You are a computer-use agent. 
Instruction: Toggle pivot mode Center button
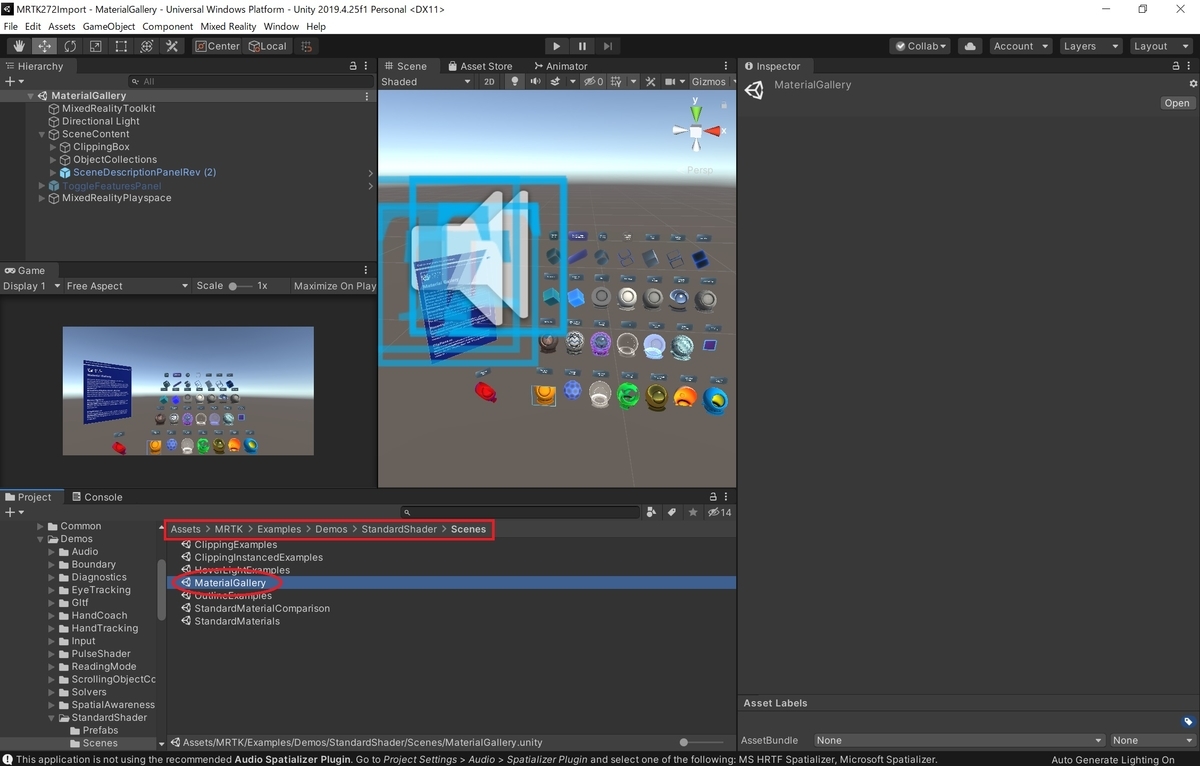[217, 46]
